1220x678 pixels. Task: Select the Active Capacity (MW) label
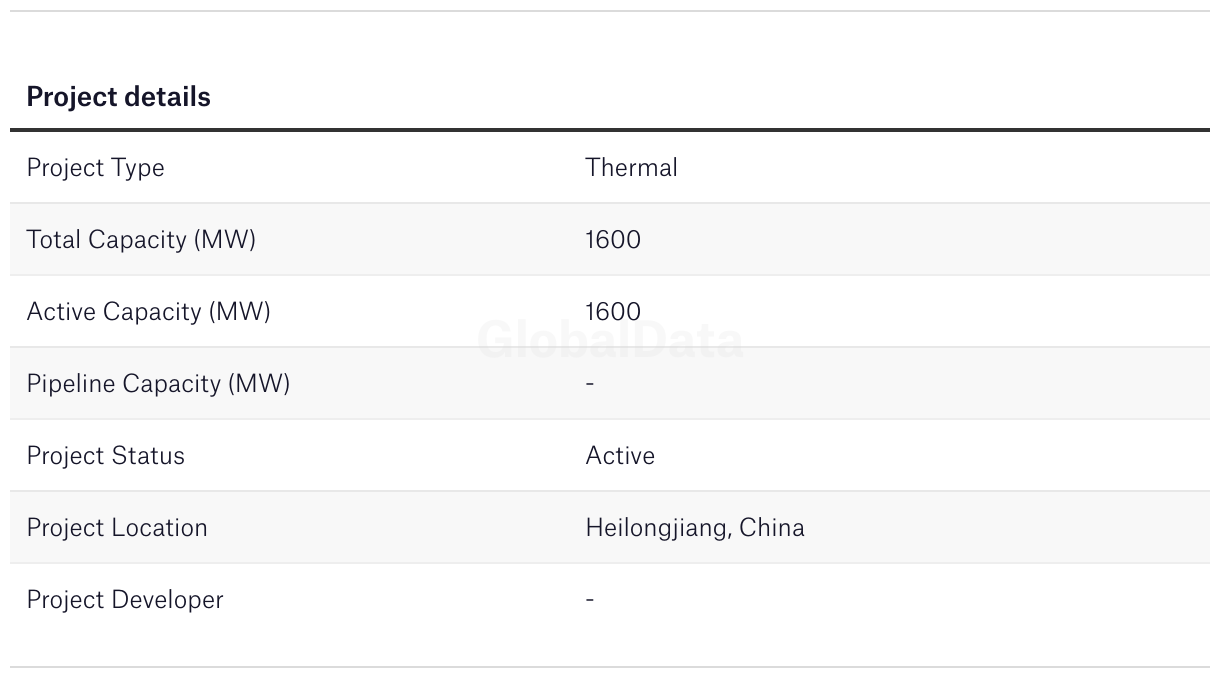pyautogui.click(x=148, y=312)
